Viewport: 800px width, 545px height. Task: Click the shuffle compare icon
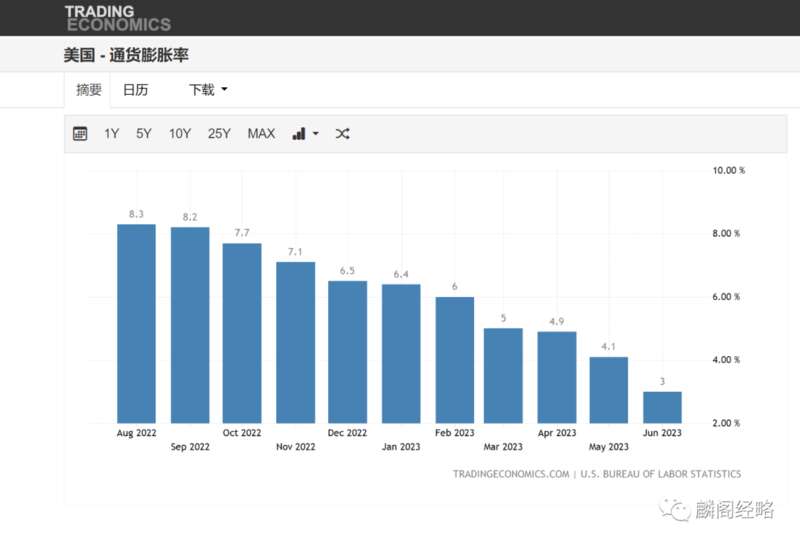tap(342, 134)
